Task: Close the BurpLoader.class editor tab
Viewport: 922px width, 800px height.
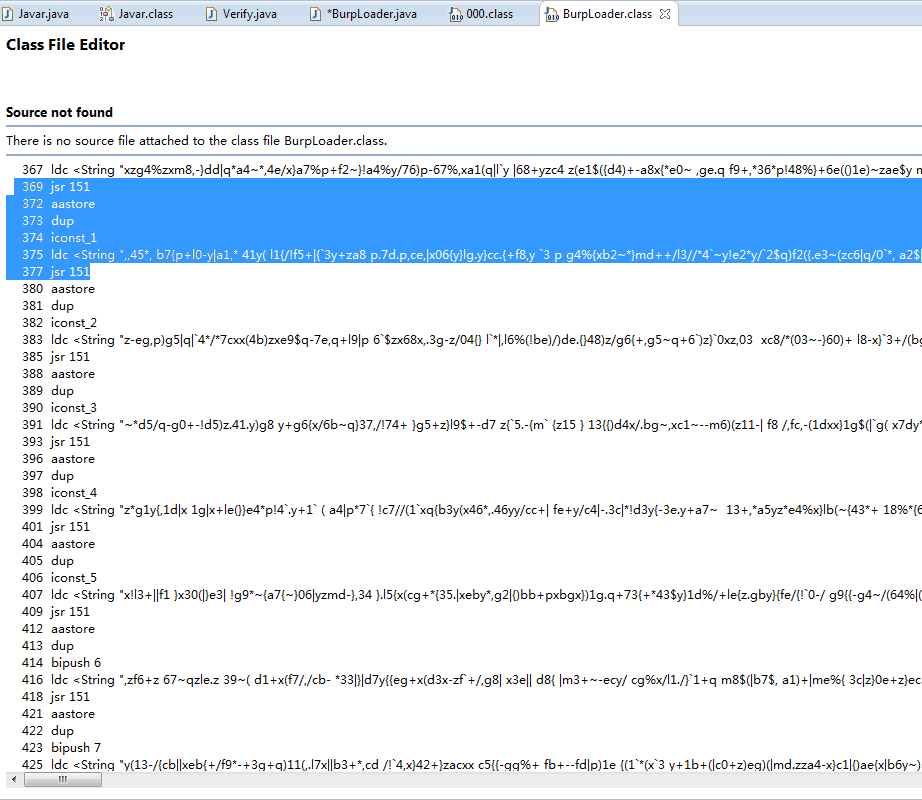Action: [665, 14]
